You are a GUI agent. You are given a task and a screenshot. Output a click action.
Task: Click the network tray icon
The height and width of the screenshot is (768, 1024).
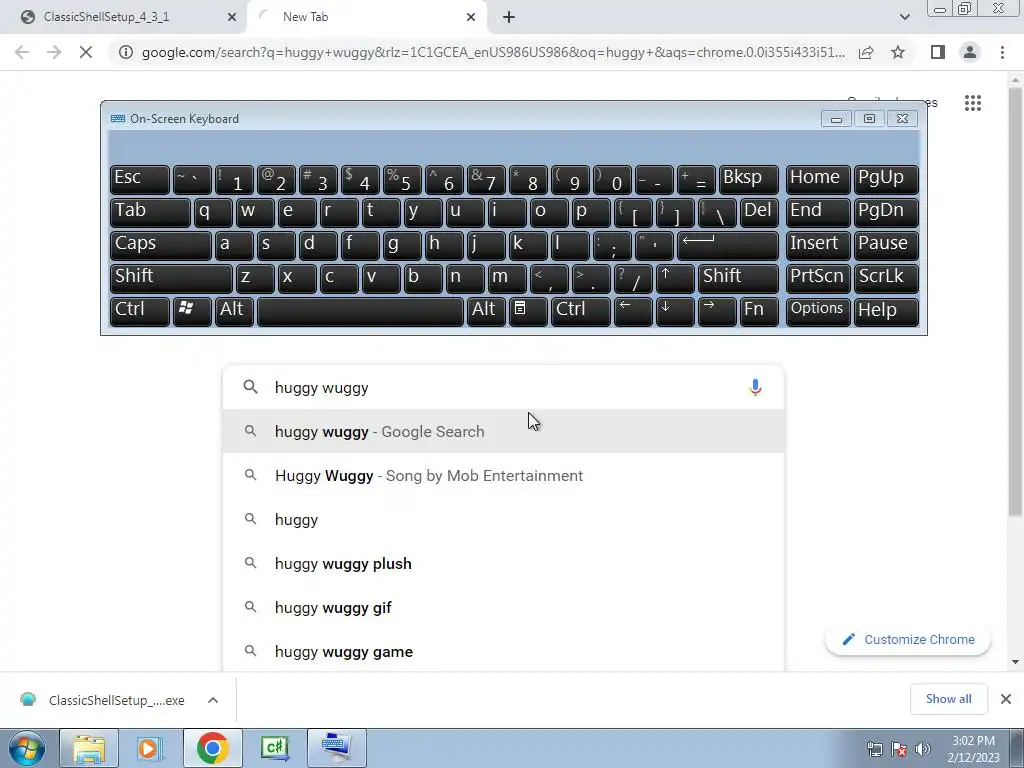click(874, 749)
